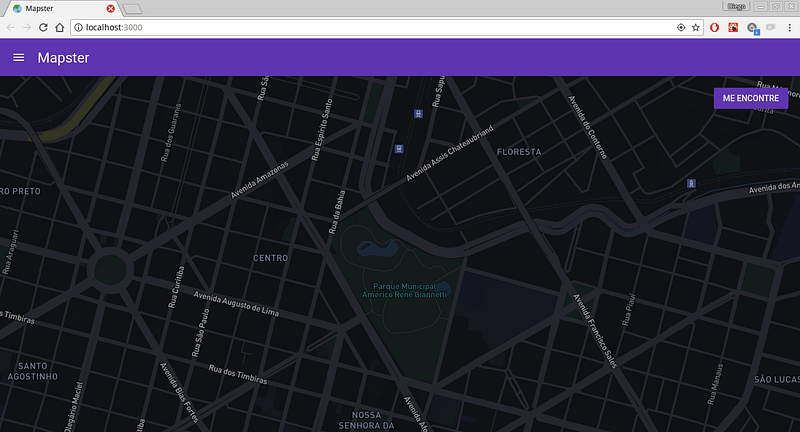The height and width of the screenshot is (432, 800).
Task: Click the park lake on the map
Action: pyautogui.click(x=378, y=248)
